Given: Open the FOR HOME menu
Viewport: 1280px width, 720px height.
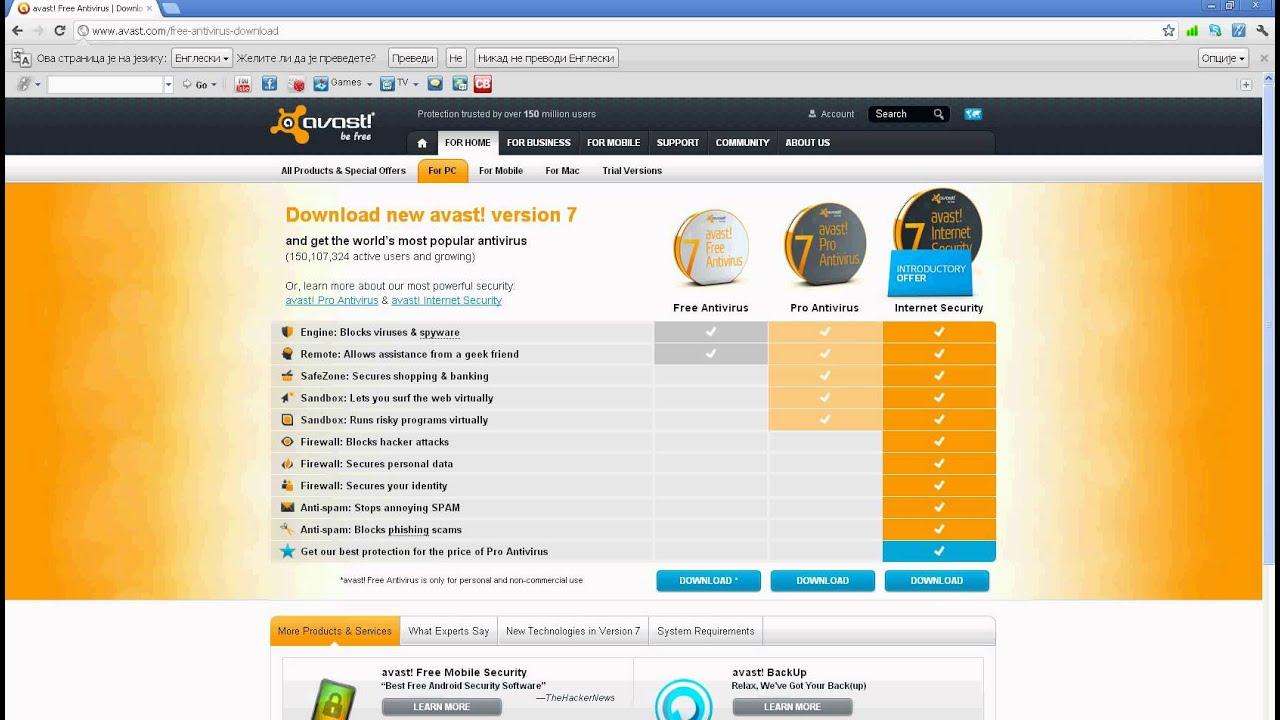Looking at the screenshot, I should point(467,143).
